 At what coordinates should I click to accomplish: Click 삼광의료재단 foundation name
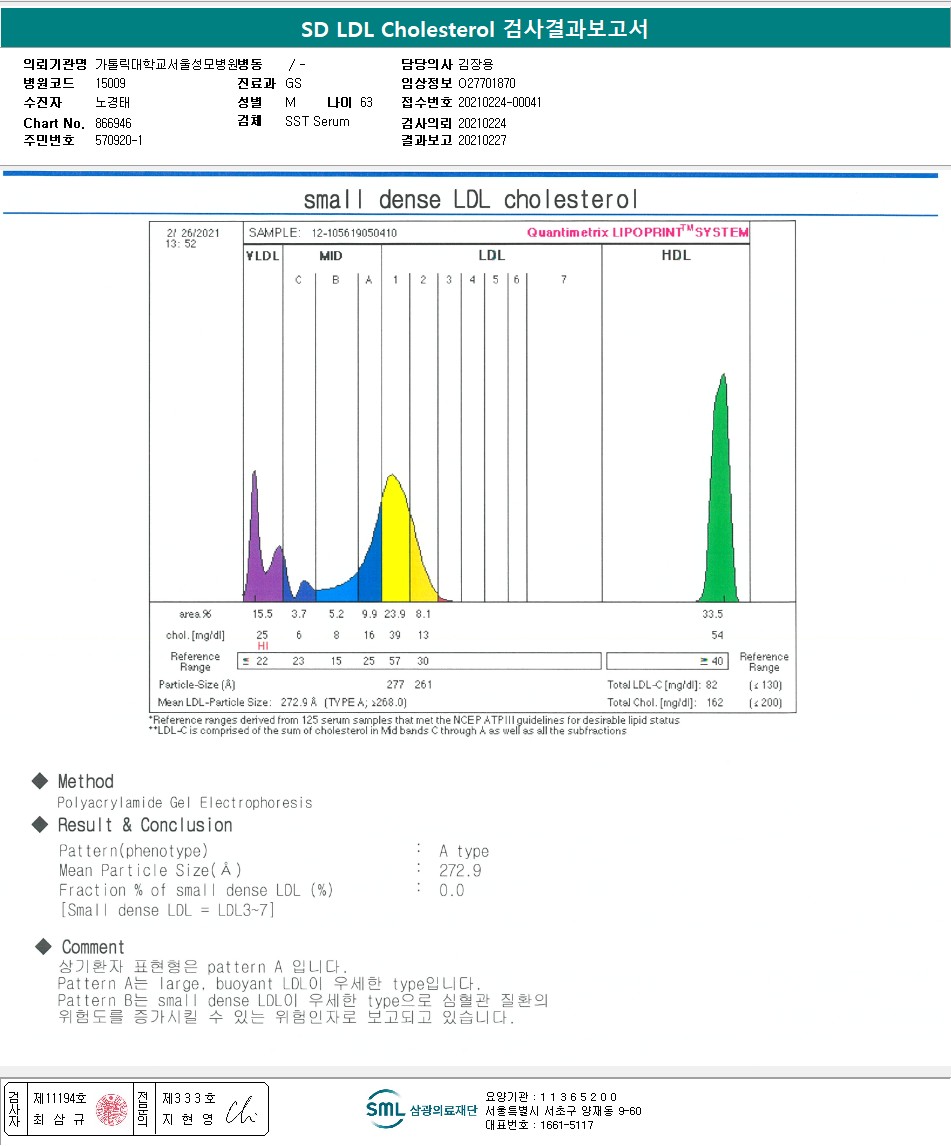point(443,1110)
